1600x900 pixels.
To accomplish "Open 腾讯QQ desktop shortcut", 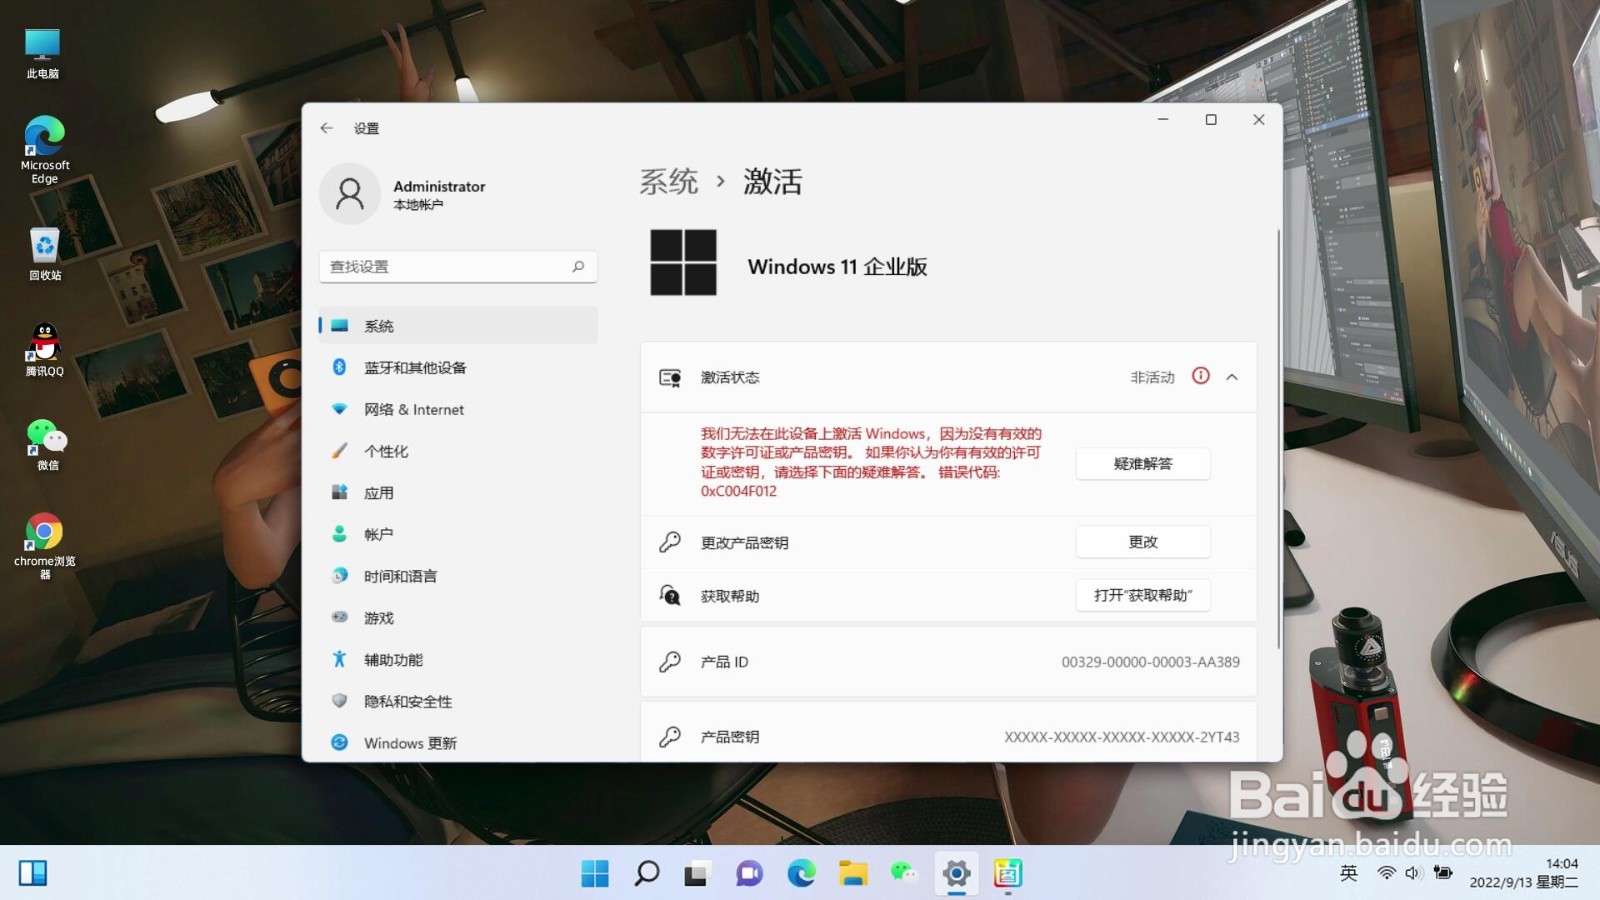I will (x=44, y=350).
